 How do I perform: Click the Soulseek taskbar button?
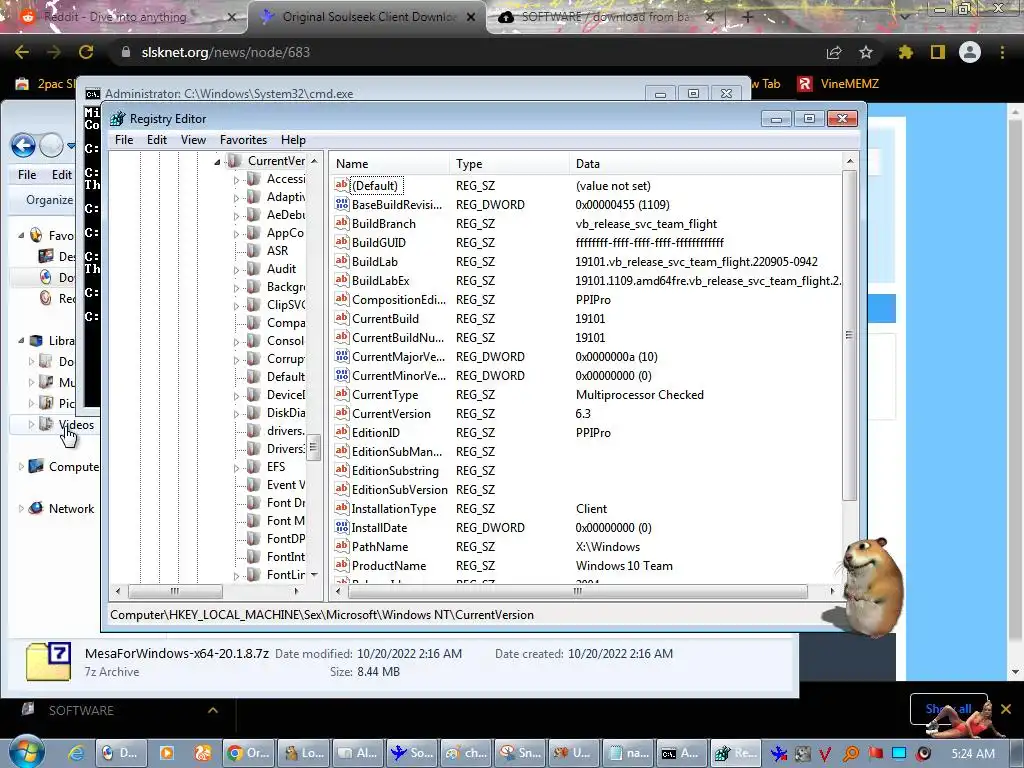412,753
